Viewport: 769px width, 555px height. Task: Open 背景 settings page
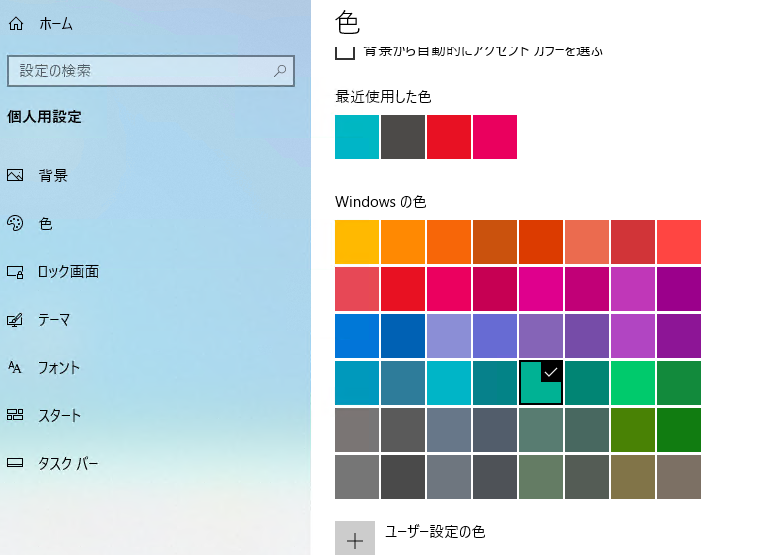click(x=53, y=176)
